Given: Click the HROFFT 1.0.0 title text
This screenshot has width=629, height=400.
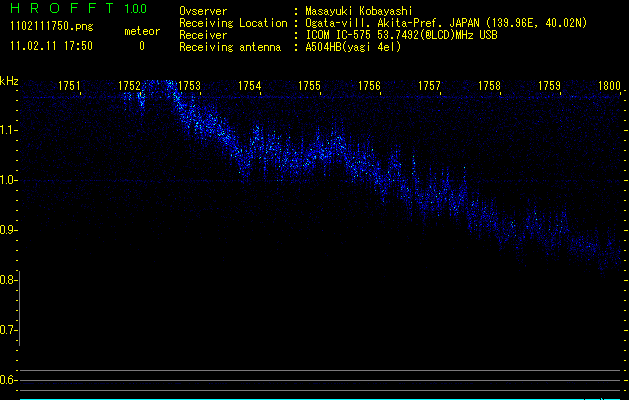Looking at the screenshot, I should point(79,8).
